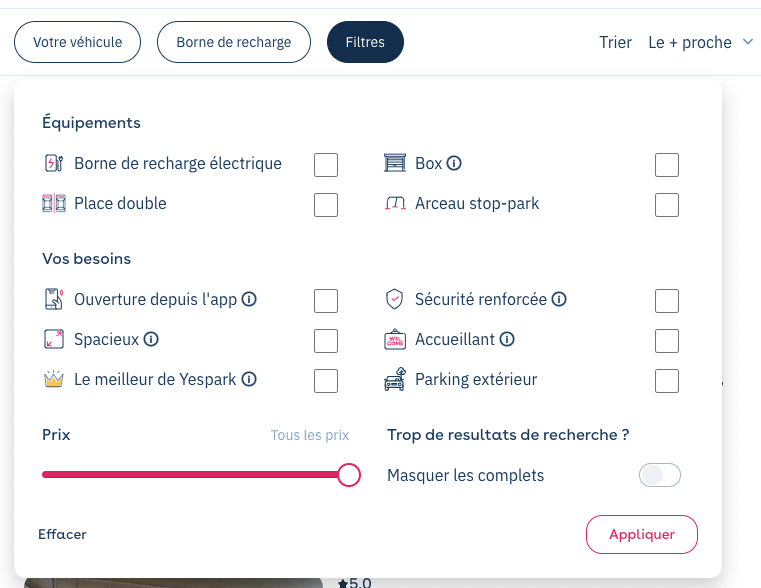Click the Box garage door icon
This screenshot has height=588, width=761.
(x=395, y=163)
